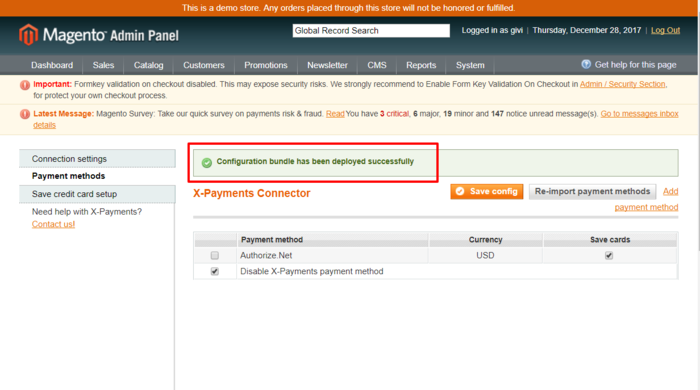700x390 pixels.
Task: Click the Thursday, December 28, 2017 date text
Action: 587,30
